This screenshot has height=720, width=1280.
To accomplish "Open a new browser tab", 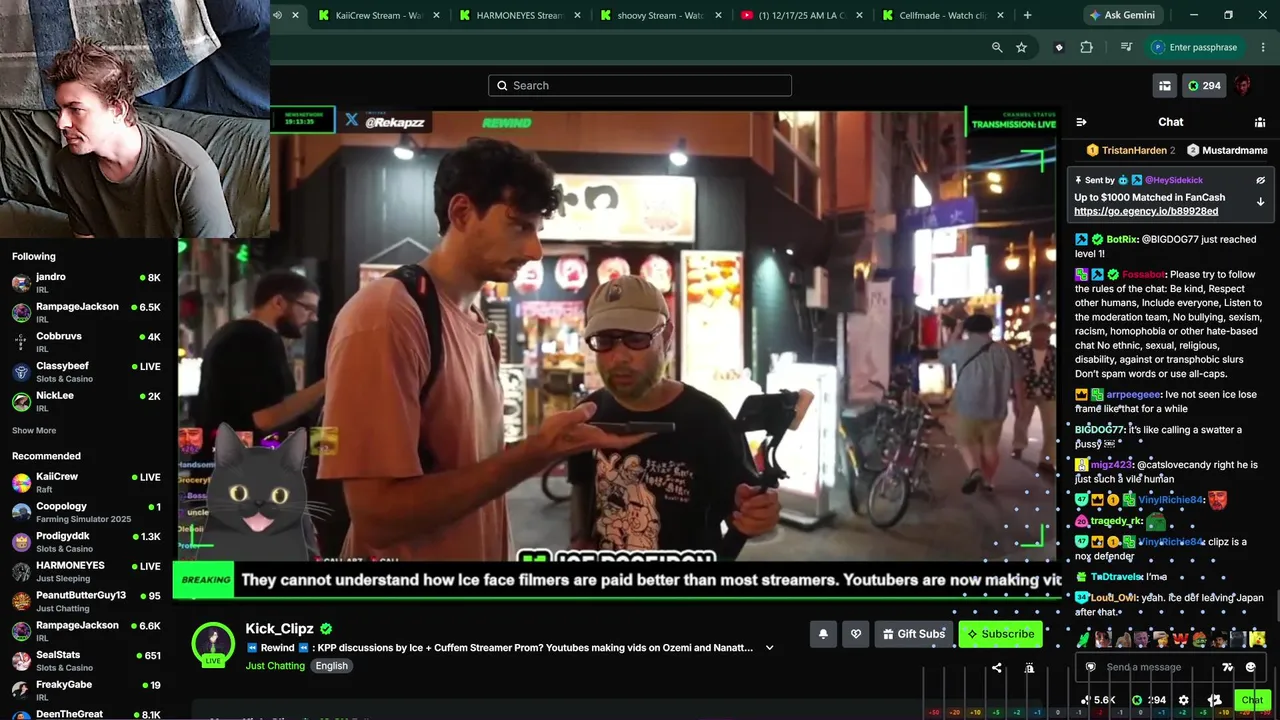I will point(1027,15).
